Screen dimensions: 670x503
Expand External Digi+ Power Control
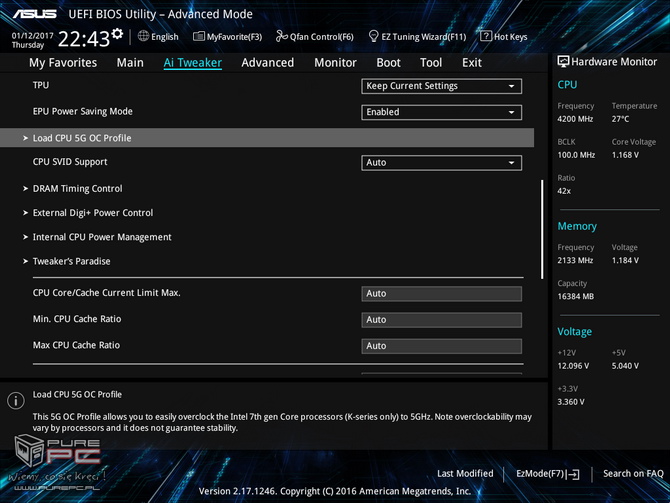(x=93, y=213)
